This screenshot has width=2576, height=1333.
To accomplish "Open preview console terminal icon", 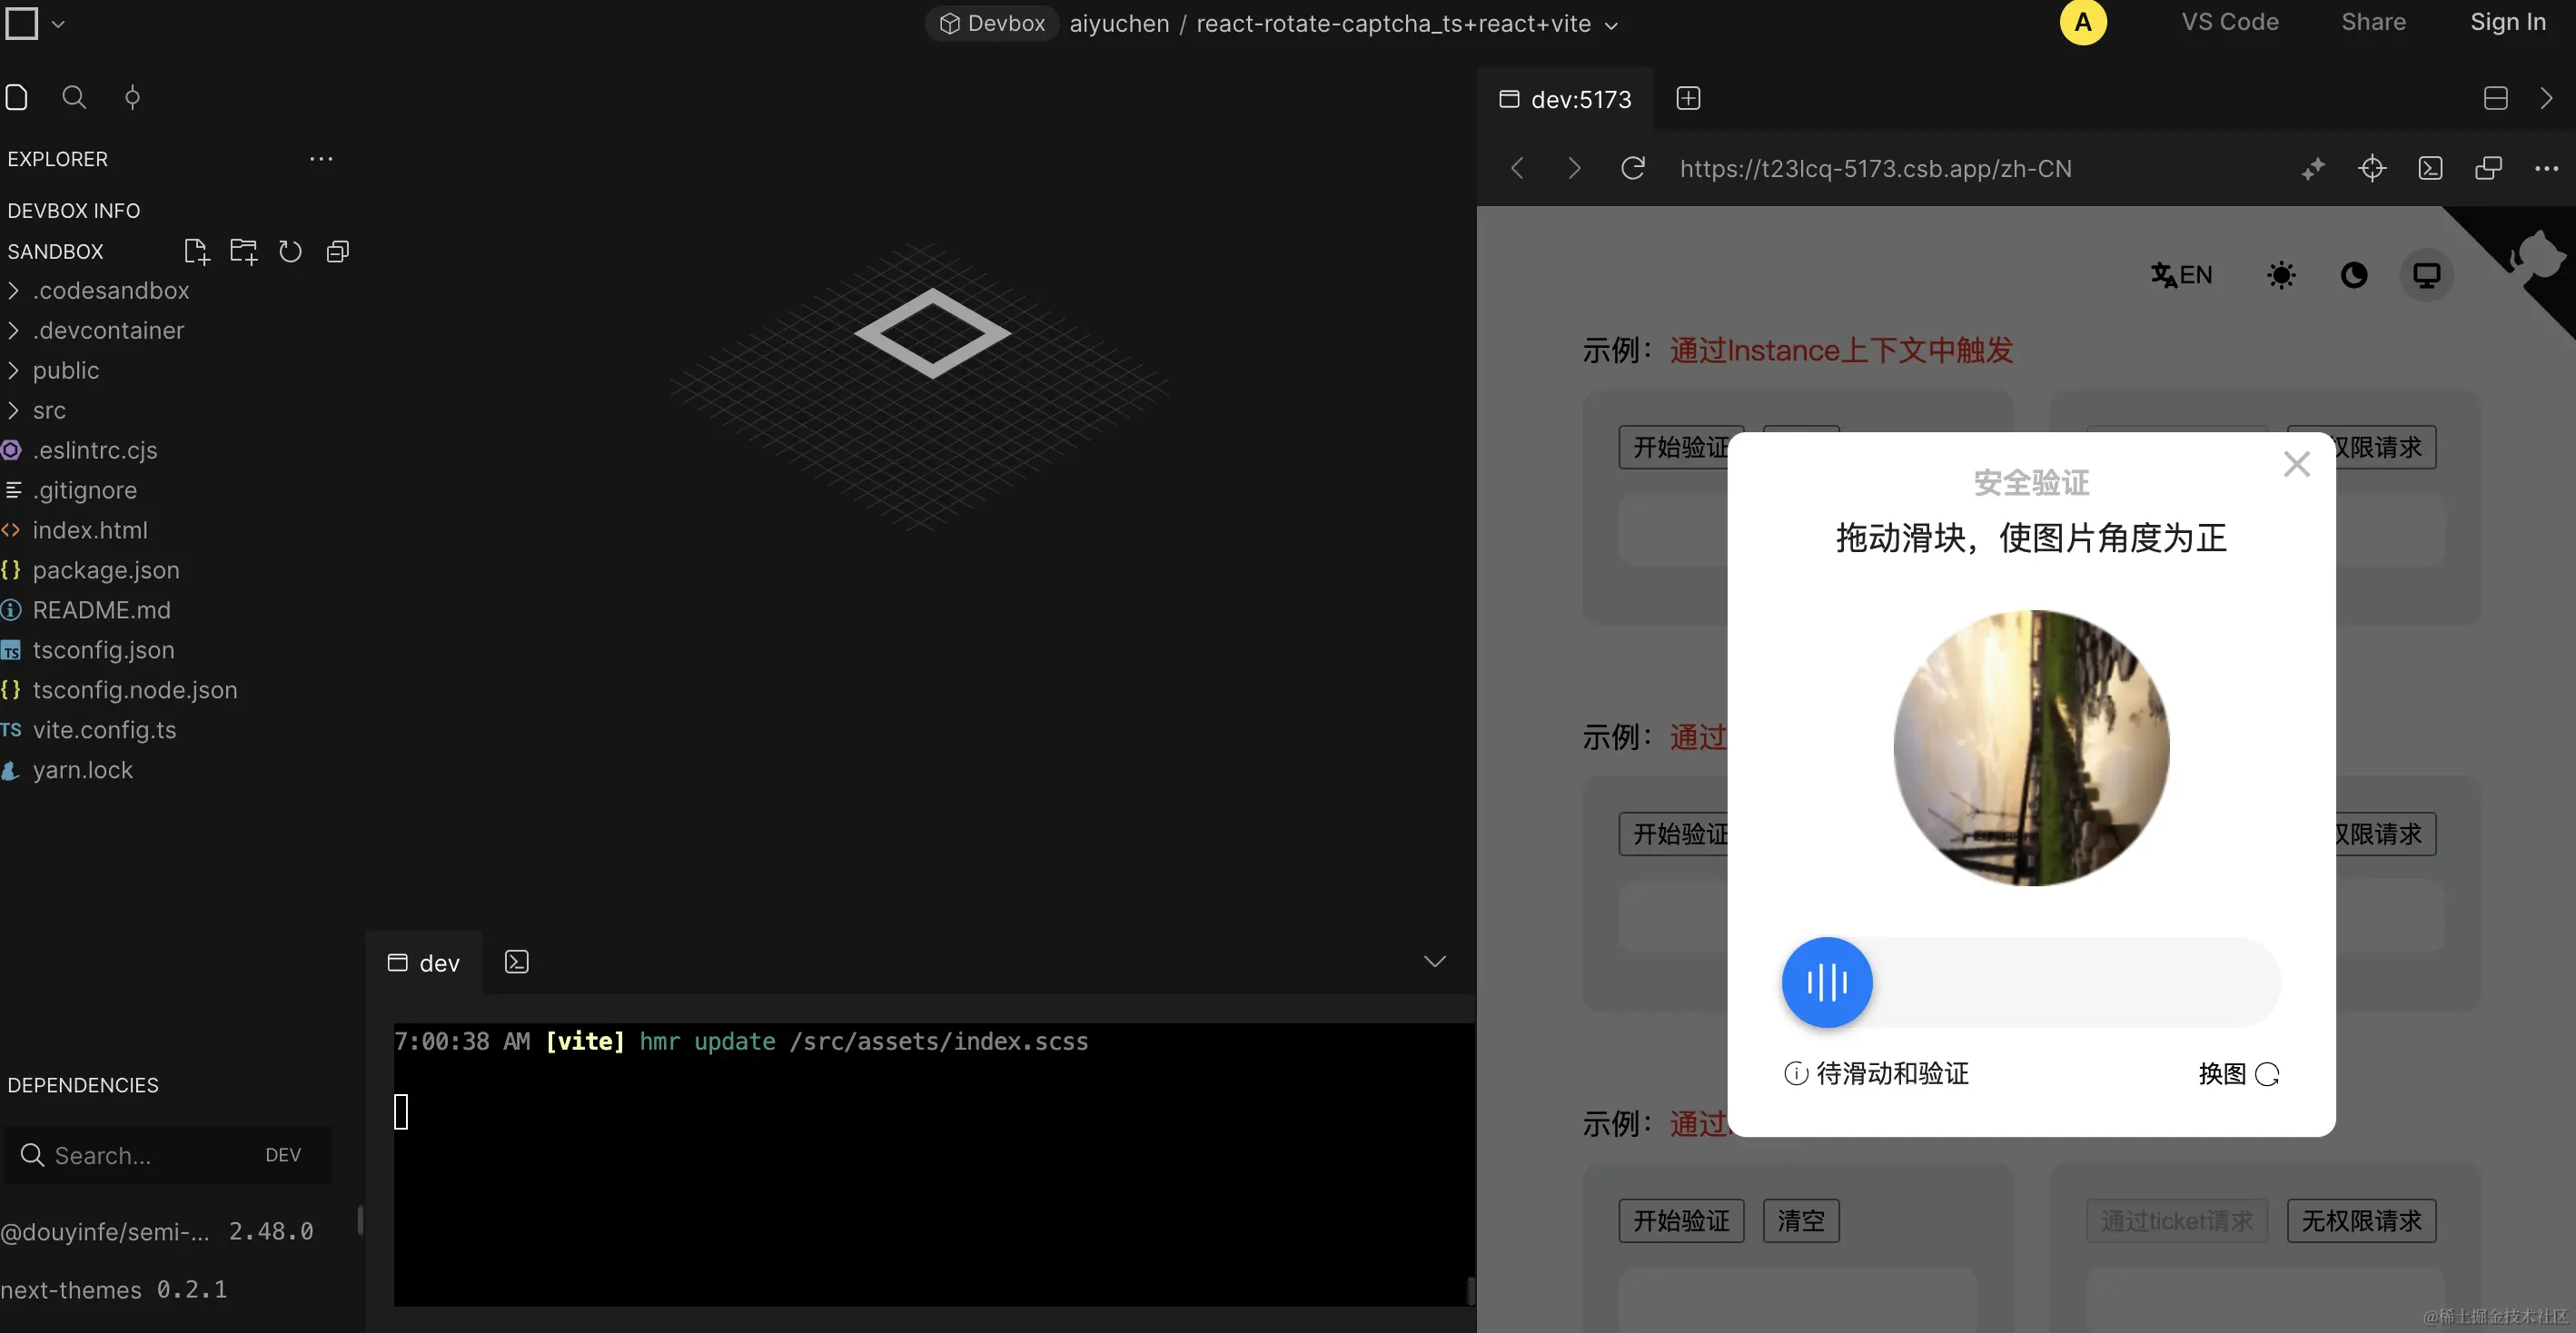I will pyautogui.click(x=2430, y=168).
